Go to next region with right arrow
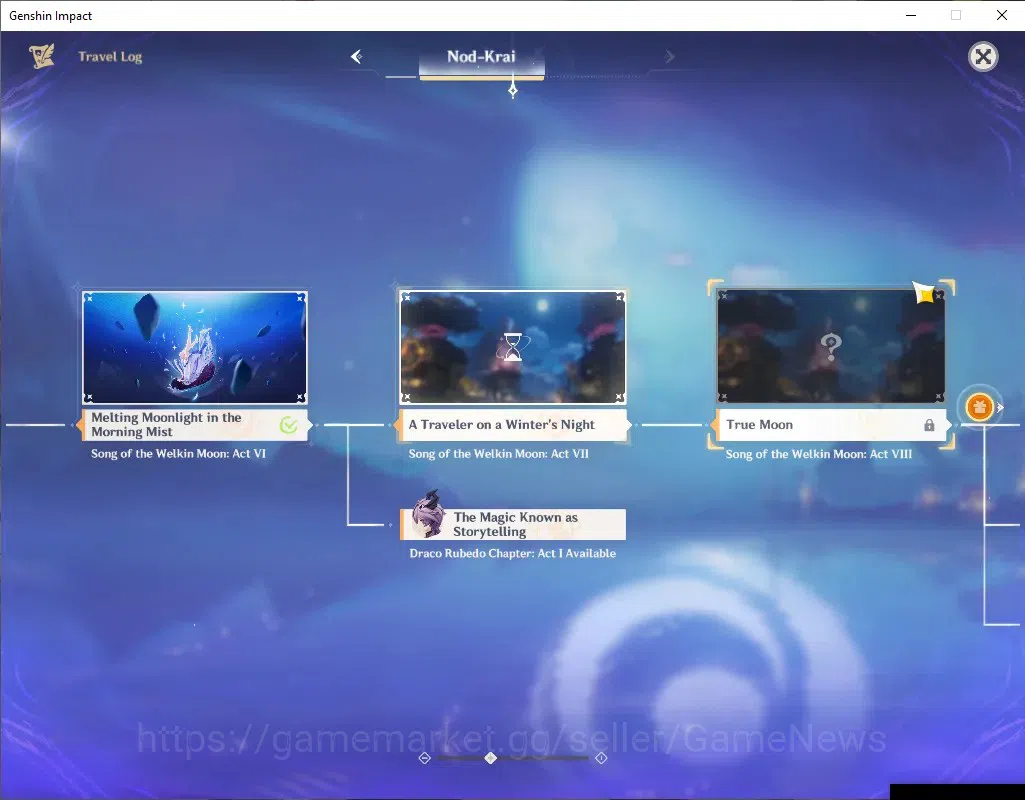This screenshot has height=800, width=1025. click(669, 57)
